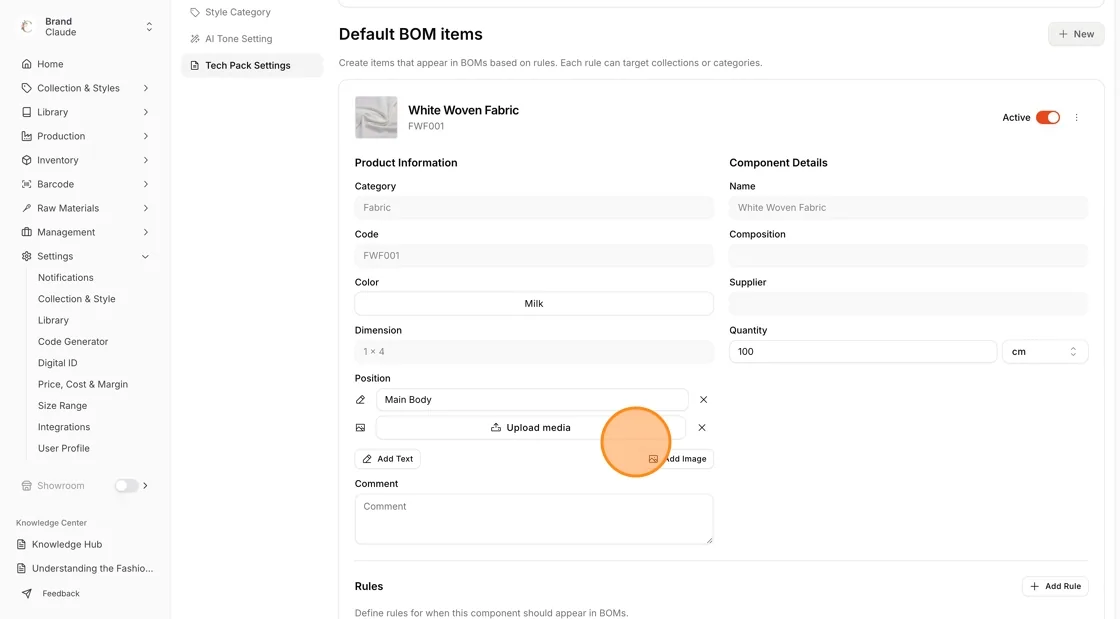The width and height of the screenshot is (1120, 619).
Task: Expand the Inventory menu chevron
Action: (x=146, y=160)
